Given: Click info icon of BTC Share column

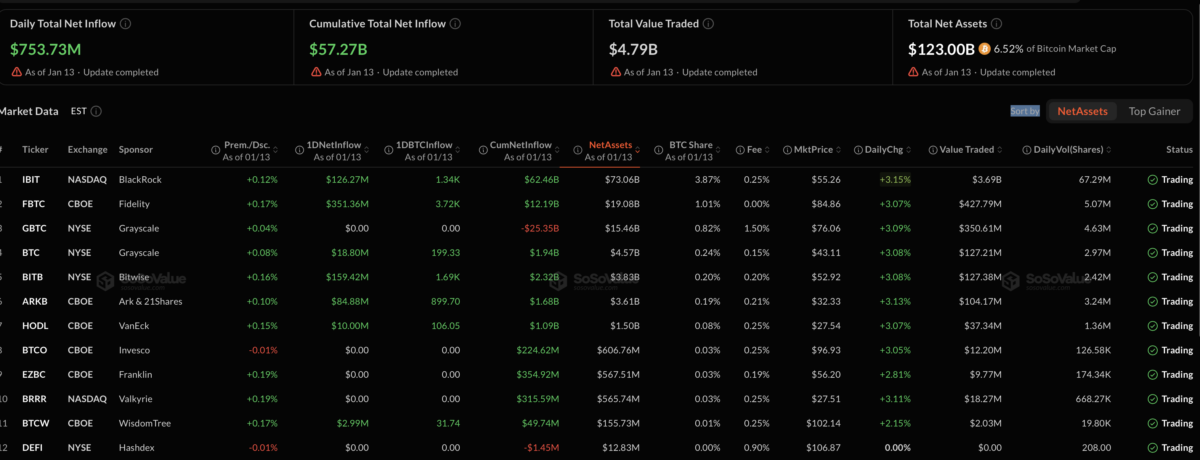Looking at the screenshot, I should [658, 150].
